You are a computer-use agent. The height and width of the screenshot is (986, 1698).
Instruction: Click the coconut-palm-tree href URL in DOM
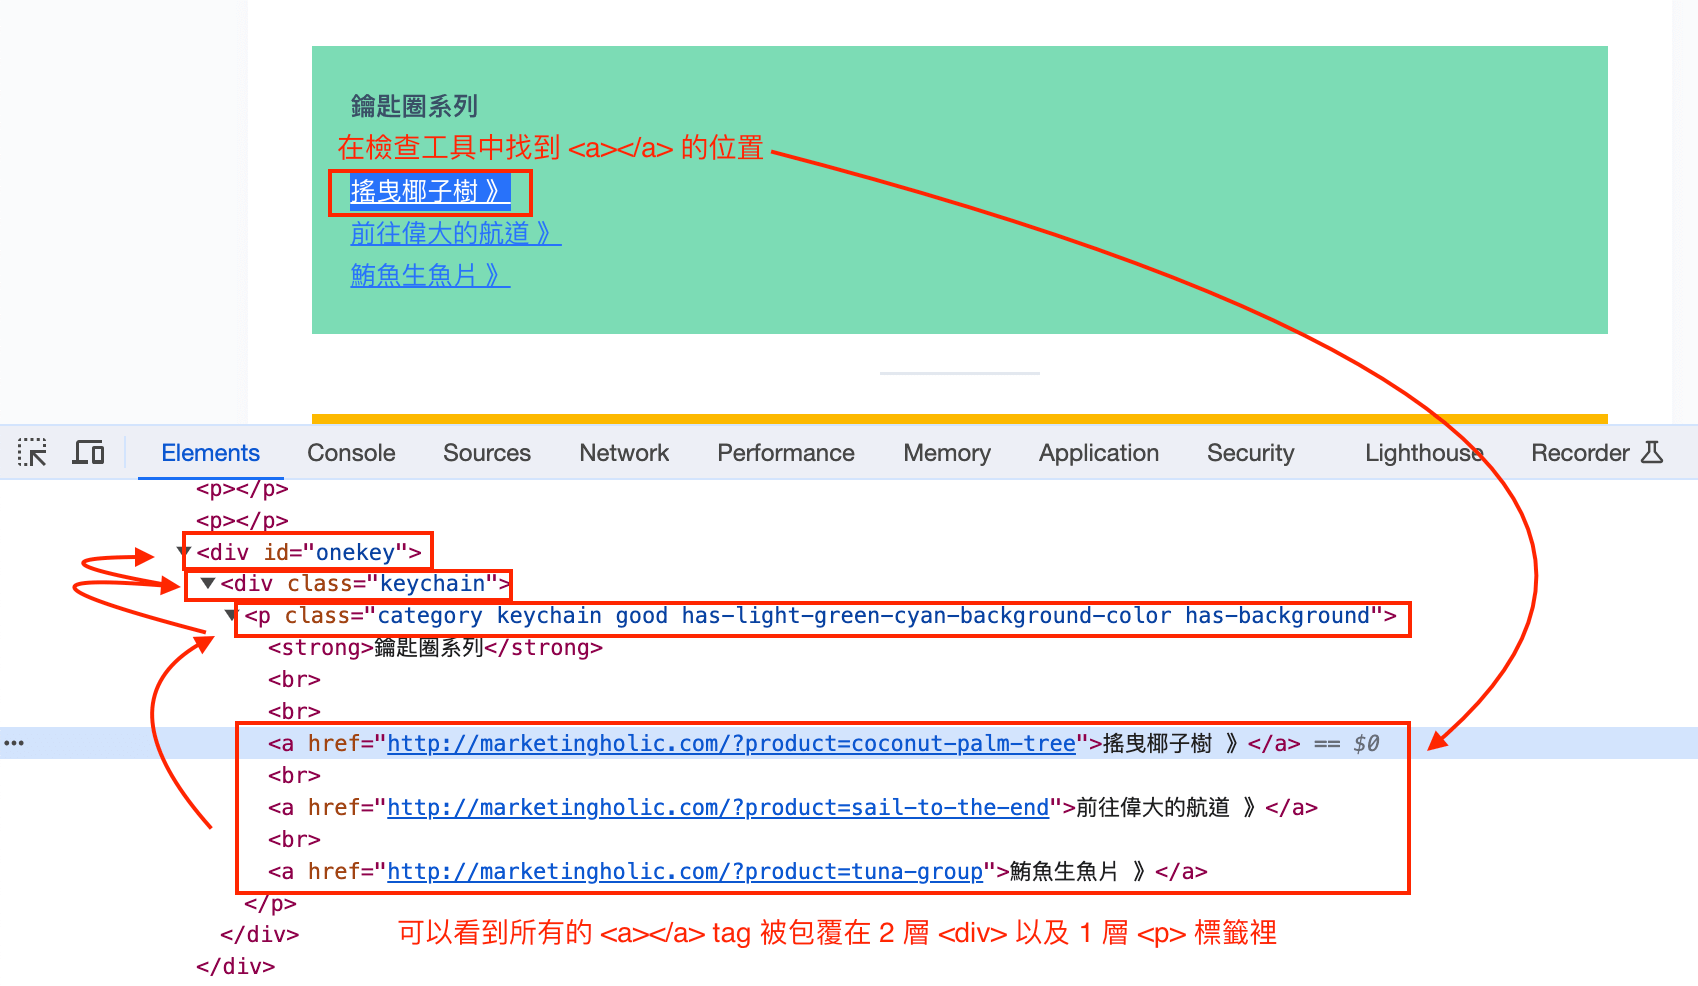click(731, 743)
